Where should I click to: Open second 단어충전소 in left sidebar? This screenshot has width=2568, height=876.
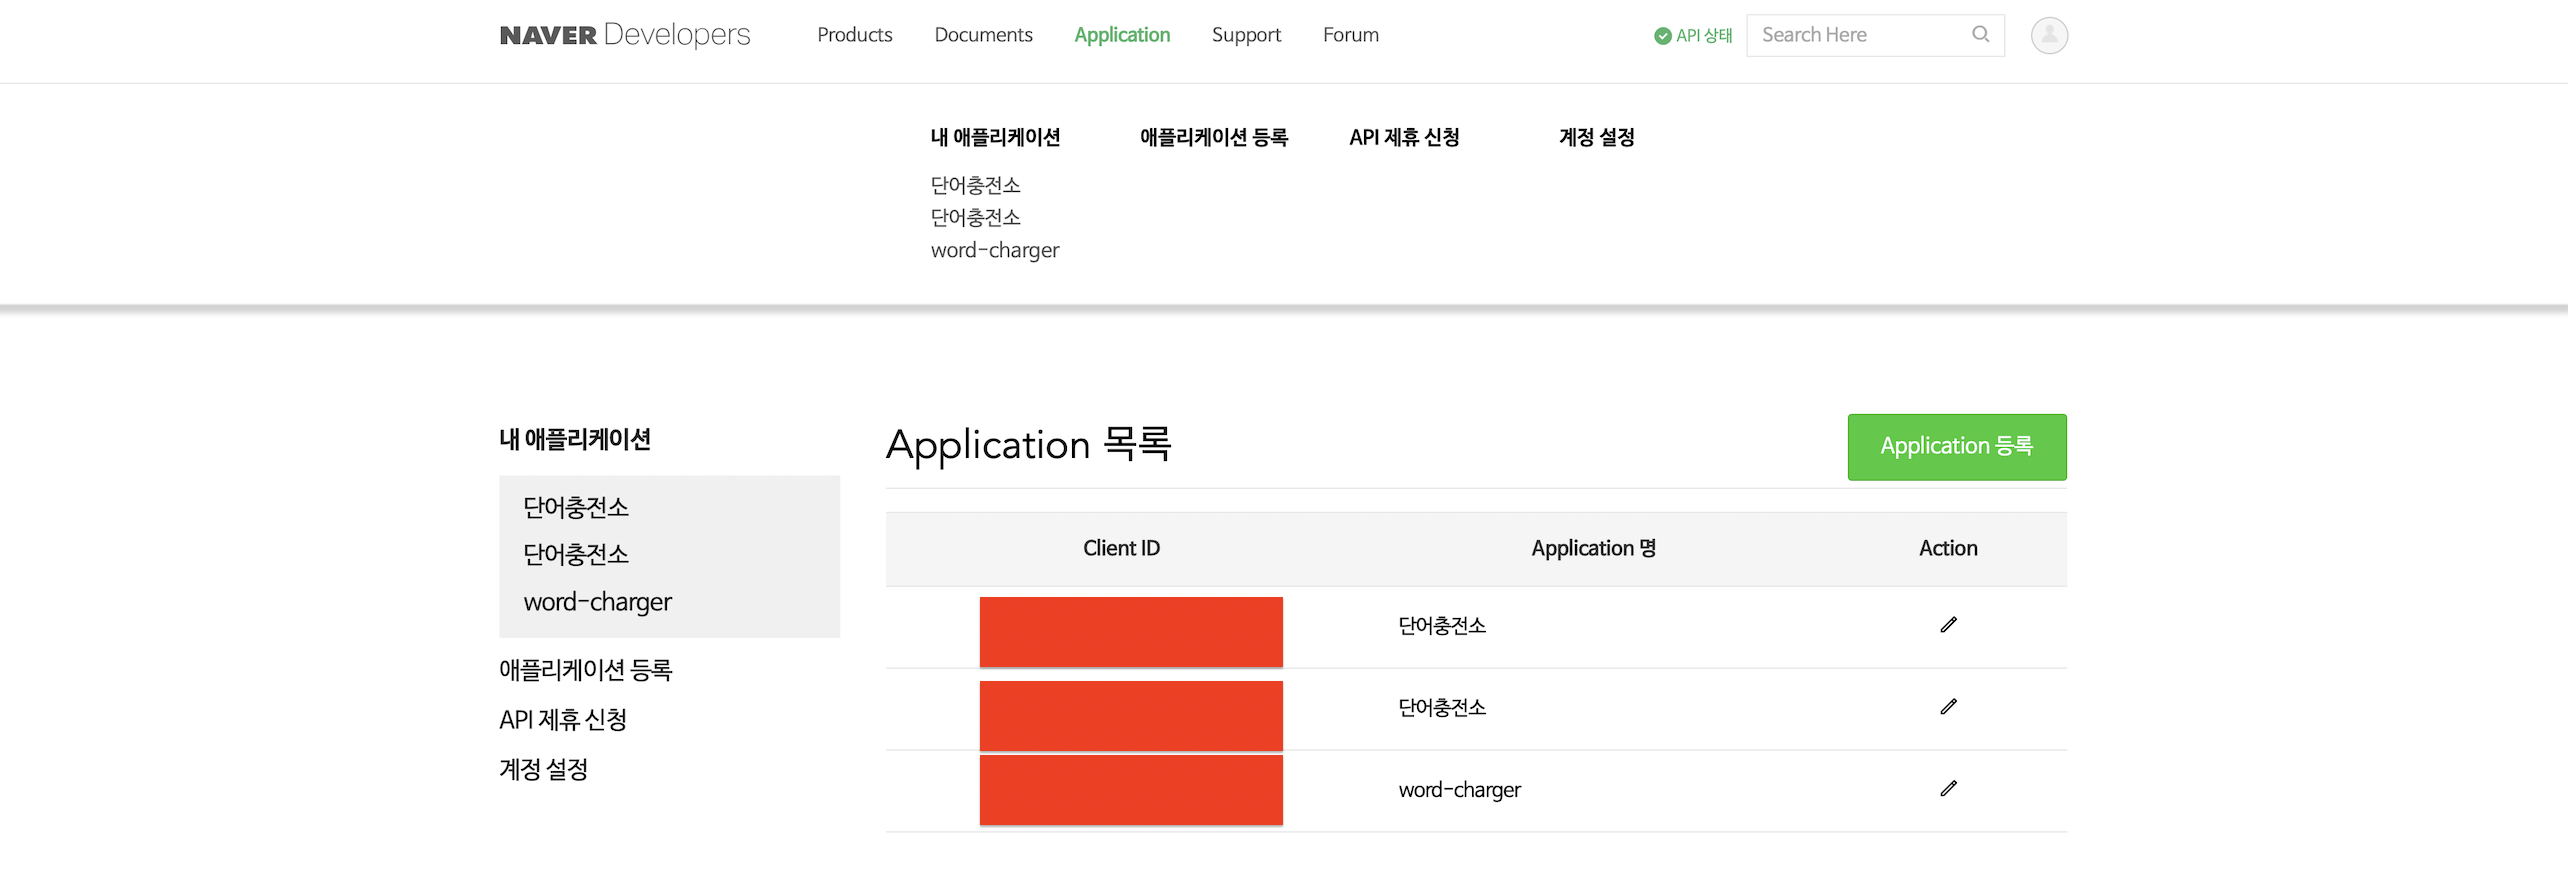576,554
